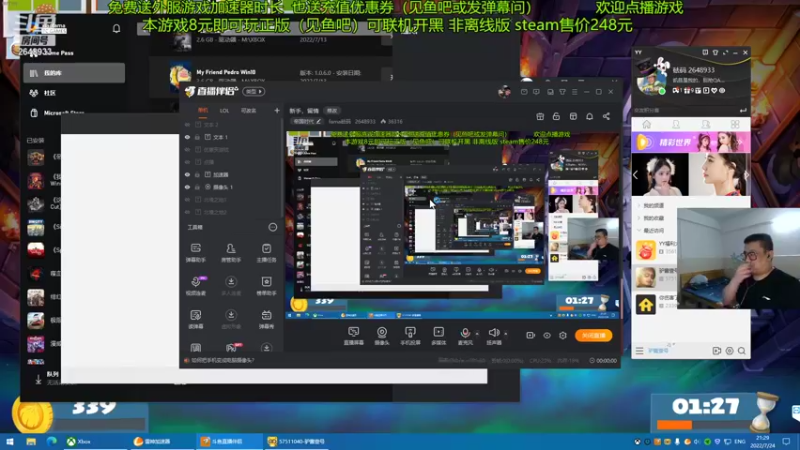Click the gift box icon above the preview

540,116
